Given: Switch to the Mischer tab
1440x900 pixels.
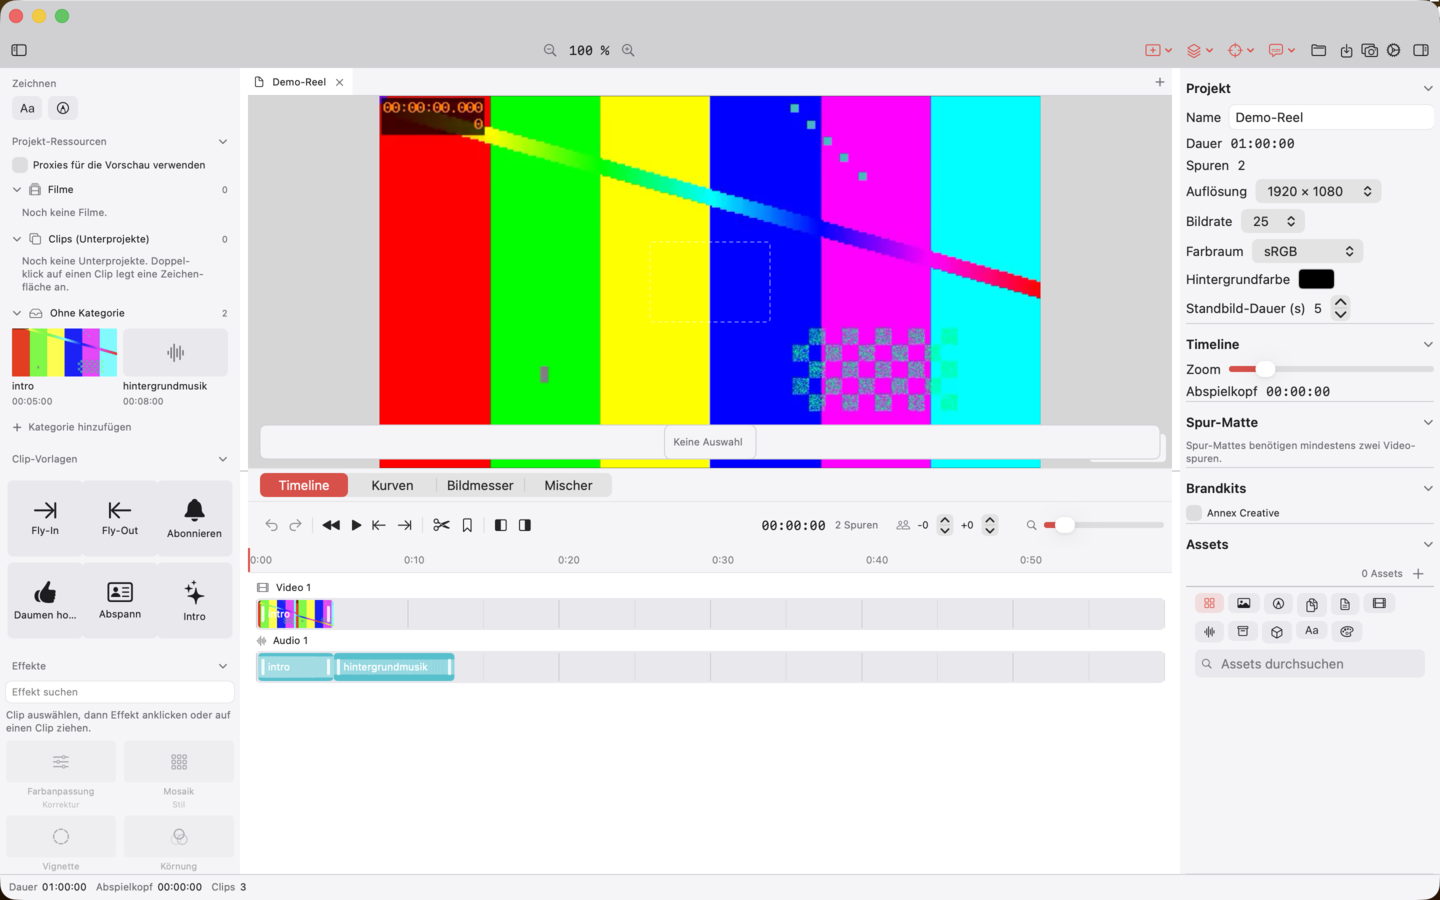Looking at the screenshot, I should click(568, 485).
